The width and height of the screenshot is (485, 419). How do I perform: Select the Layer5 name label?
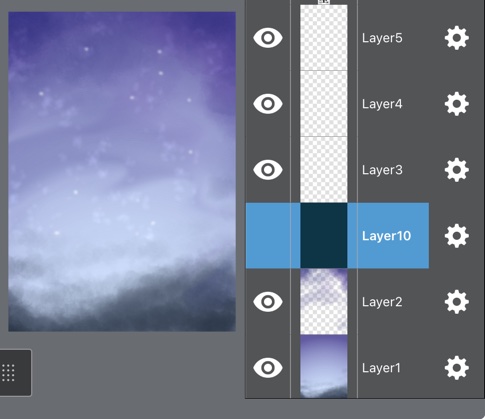point(382,38)
